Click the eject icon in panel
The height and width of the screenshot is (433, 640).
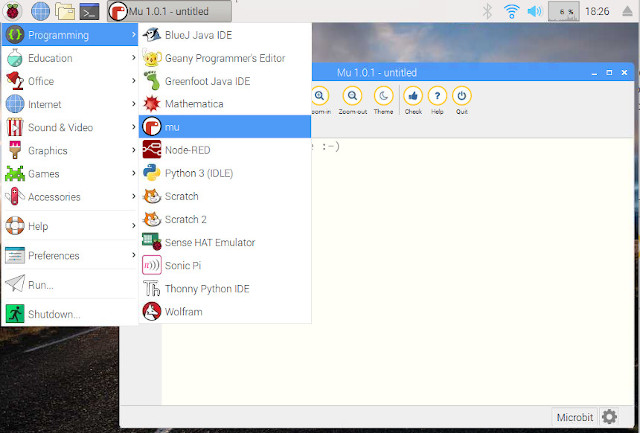627,11
